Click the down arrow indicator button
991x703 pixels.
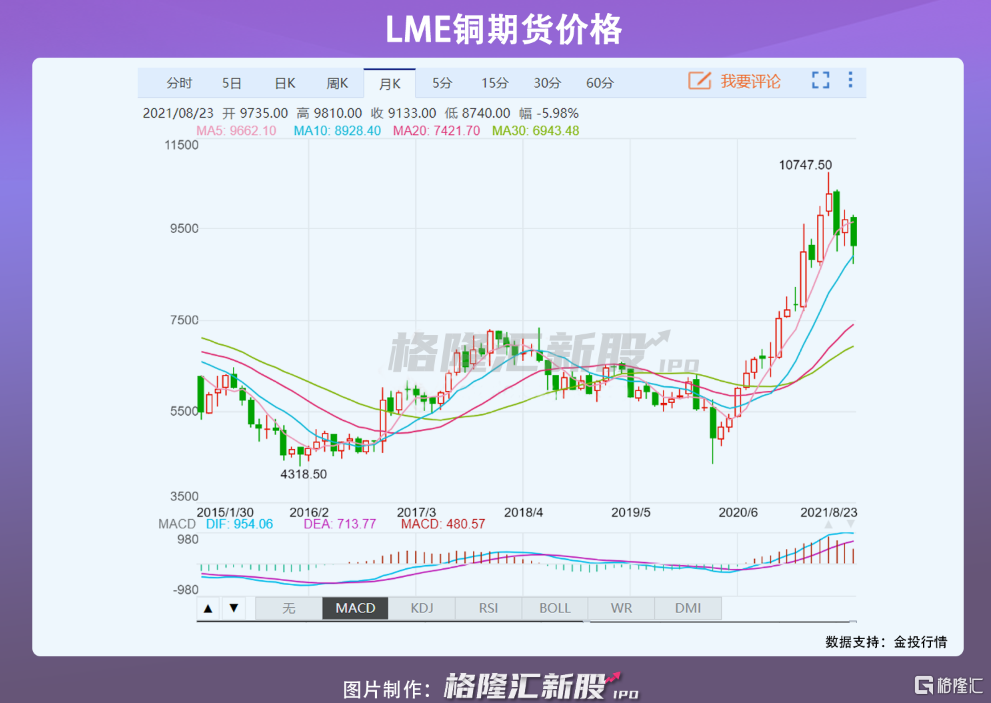232,608
